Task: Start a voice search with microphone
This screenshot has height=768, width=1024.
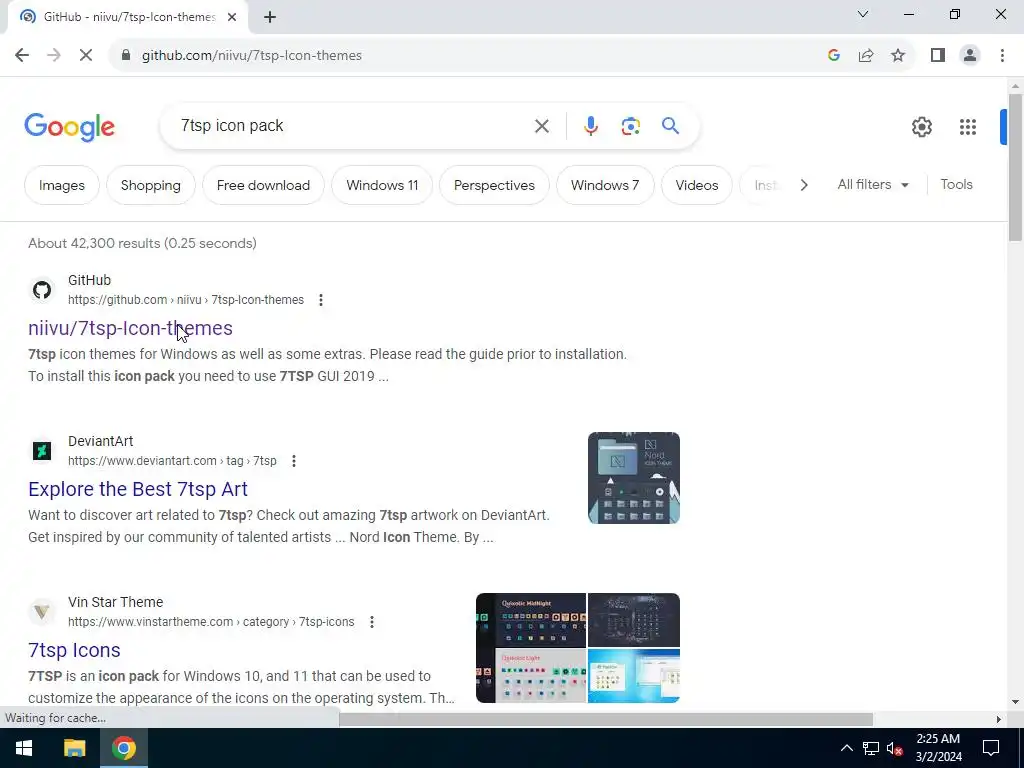Action: (x=590, y=126)
